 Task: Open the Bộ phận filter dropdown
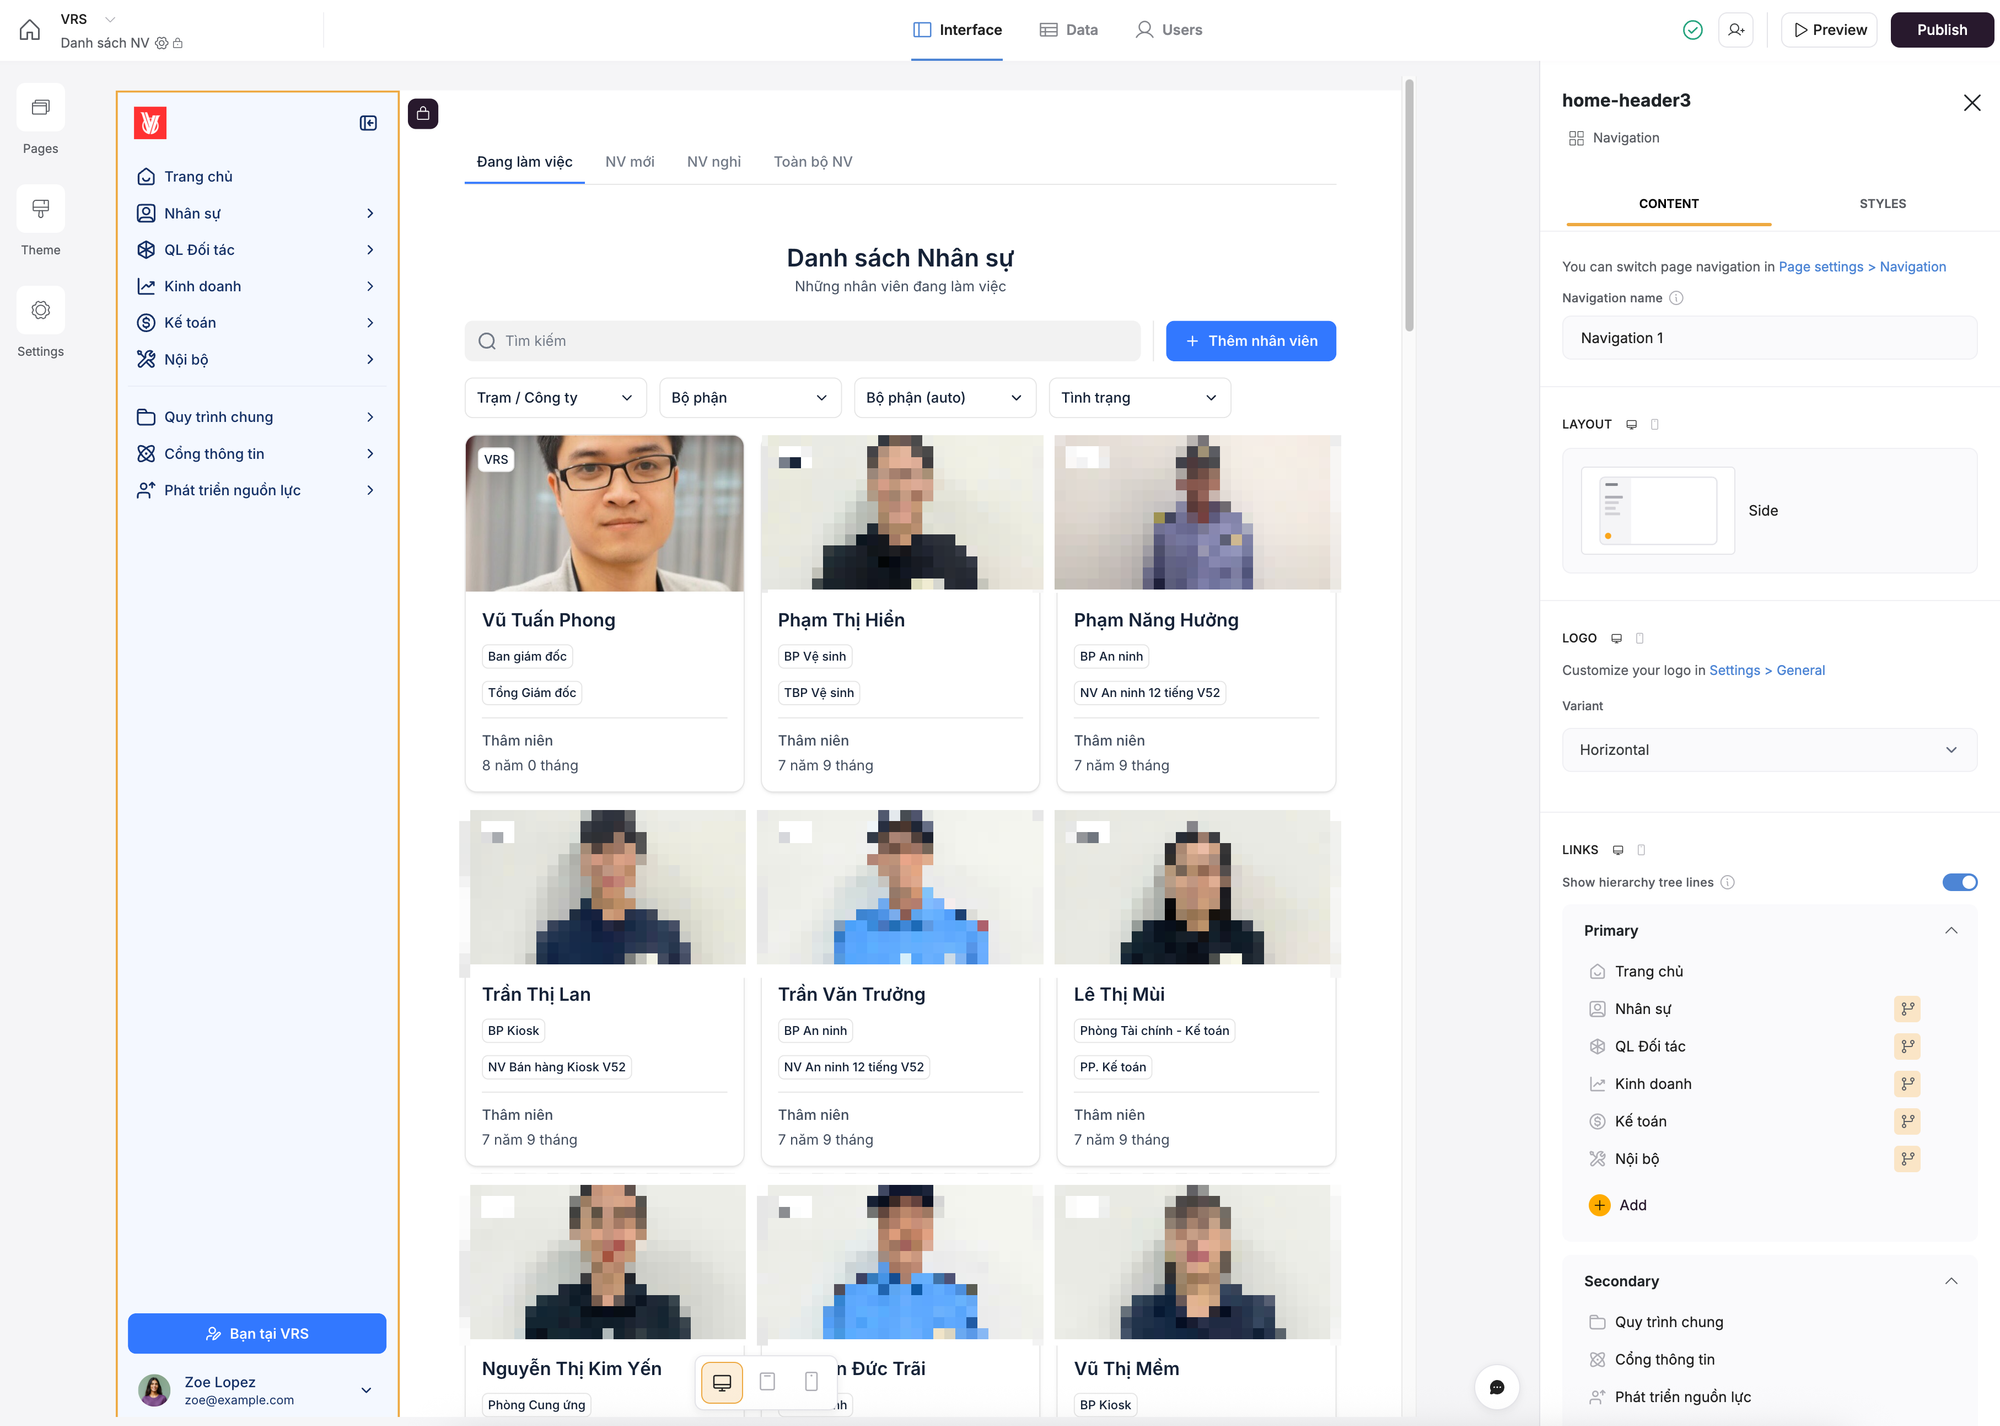750,398
